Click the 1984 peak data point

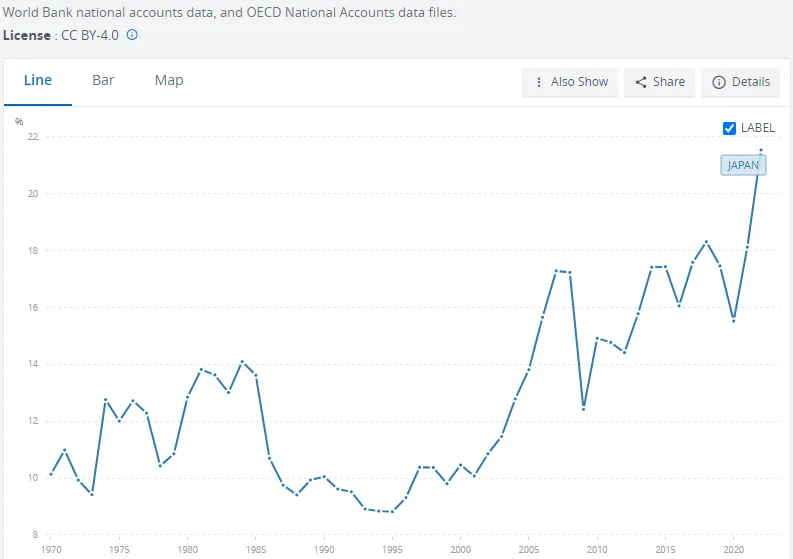[x=242, y=361]
